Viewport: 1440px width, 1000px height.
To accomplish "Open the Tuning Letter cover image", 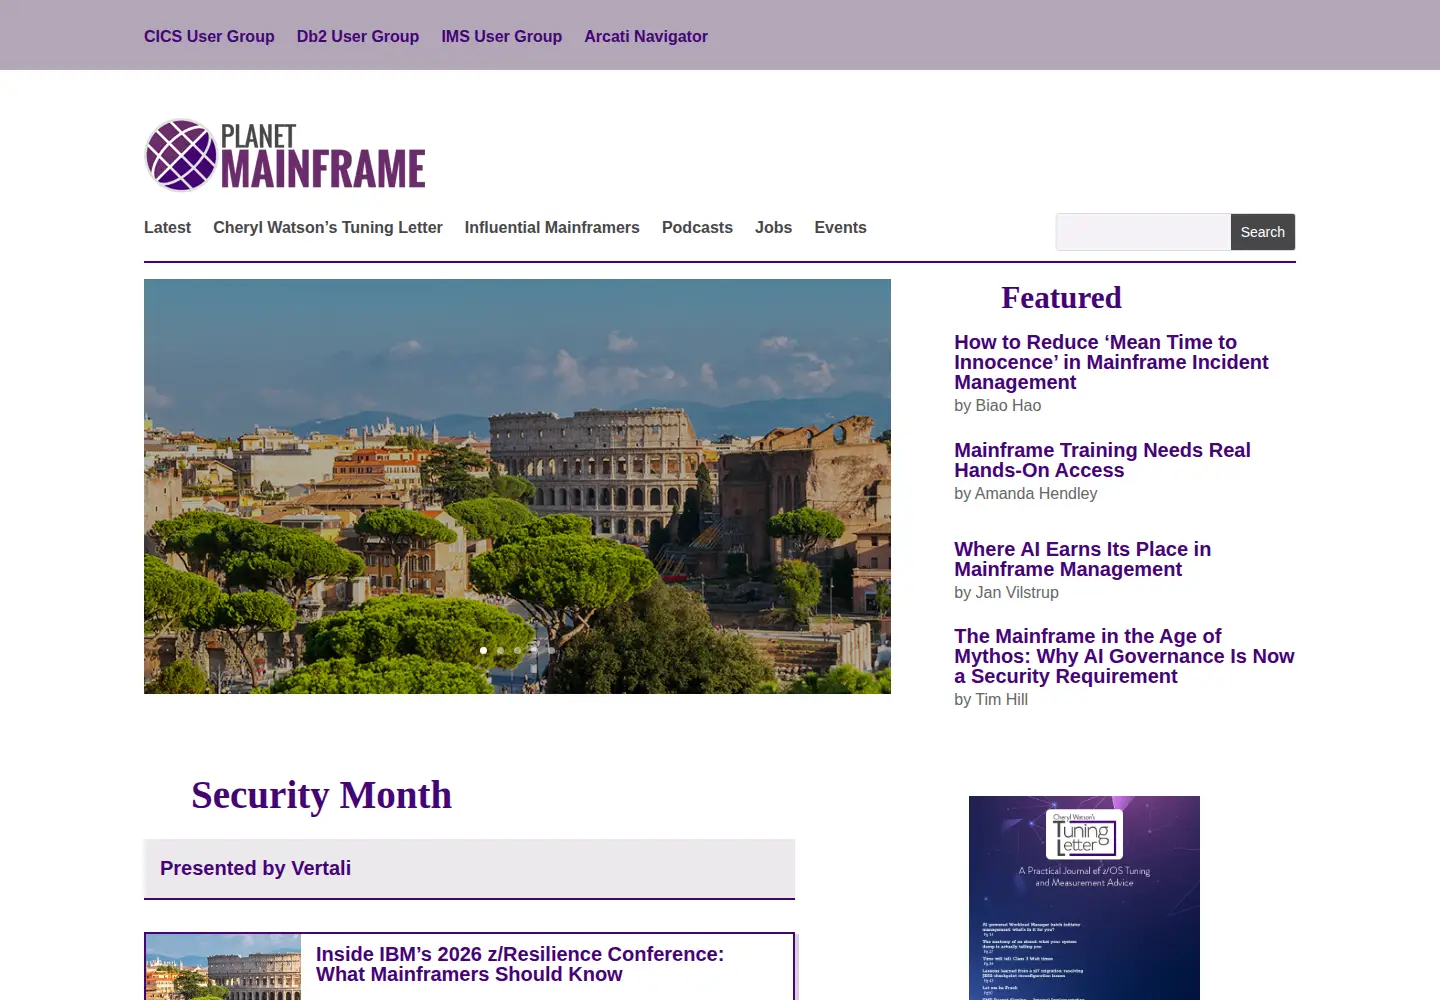I will pos(1084,898).
